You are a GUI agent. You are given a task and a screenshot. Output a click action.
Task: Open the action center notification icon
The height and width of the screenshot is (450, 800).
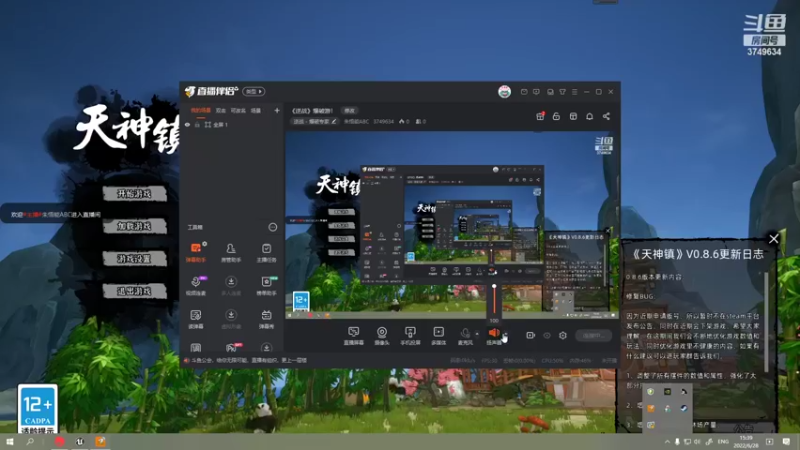pos(786,442)
